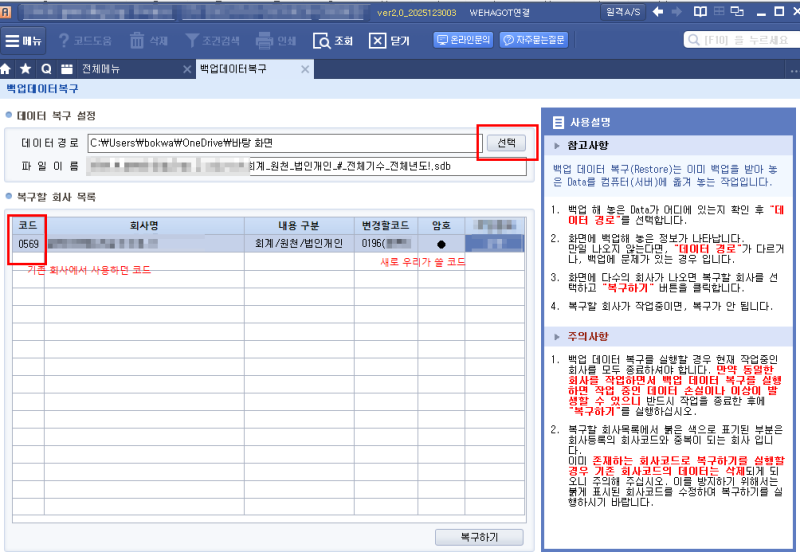Click the password dot in 암호 column

pyautogui.click(x=441, y=244)
